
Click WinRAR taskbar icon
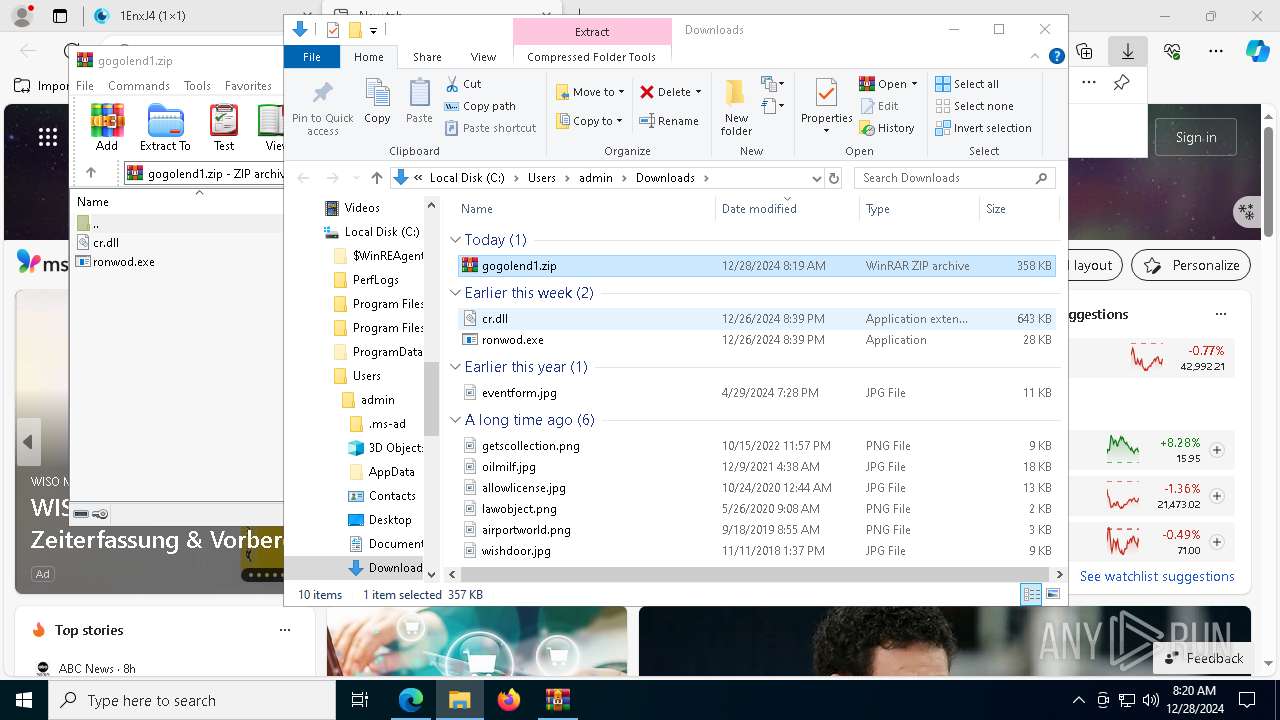tap(557, 700)
